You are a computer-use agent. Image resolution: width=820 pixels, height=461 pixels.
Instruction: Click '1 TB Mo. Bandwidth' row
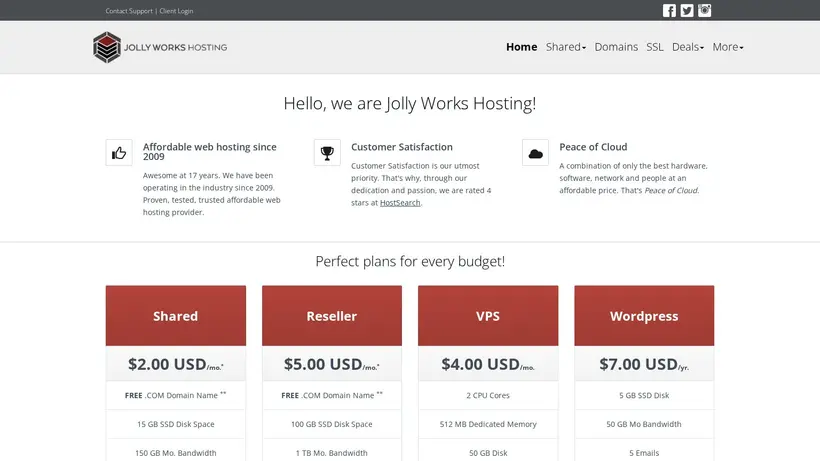click(x=332, y=450)
